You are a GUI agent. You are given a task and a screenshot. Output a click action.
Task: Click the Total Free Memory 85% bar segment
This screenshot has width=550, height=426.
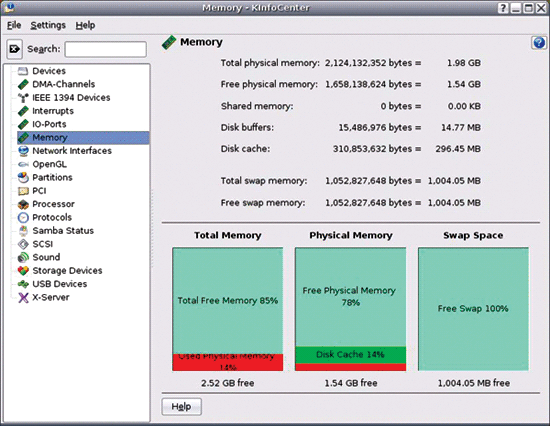coord(228,301)
